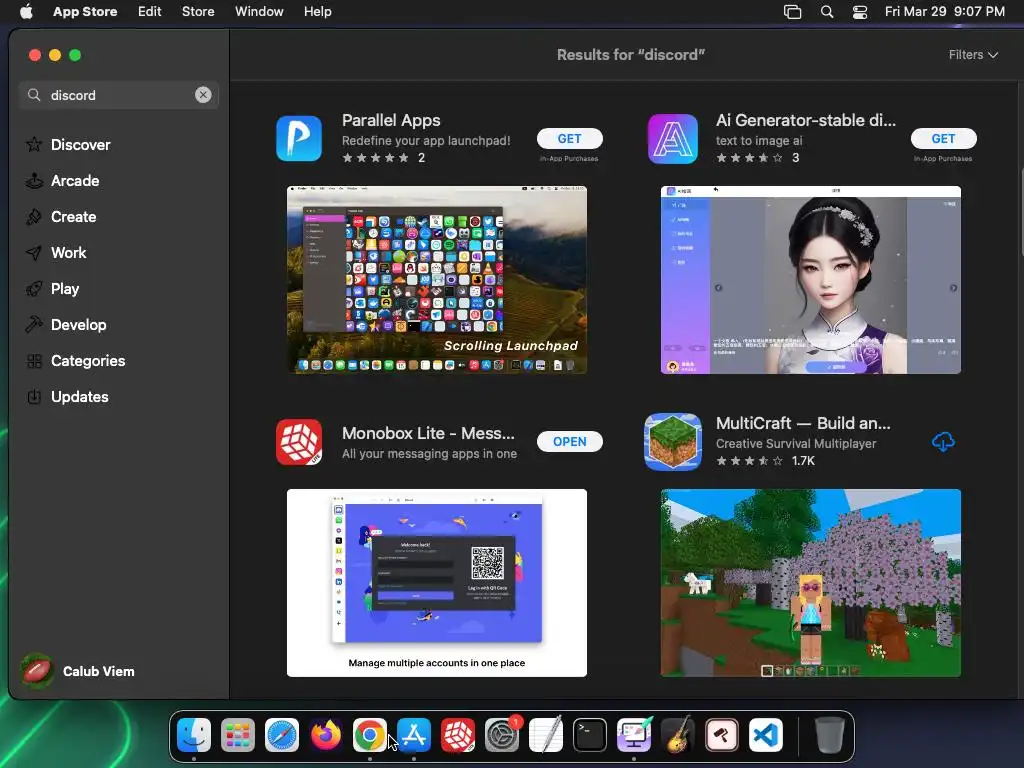Click the MultiCraft app icon

tap(673, 441)
